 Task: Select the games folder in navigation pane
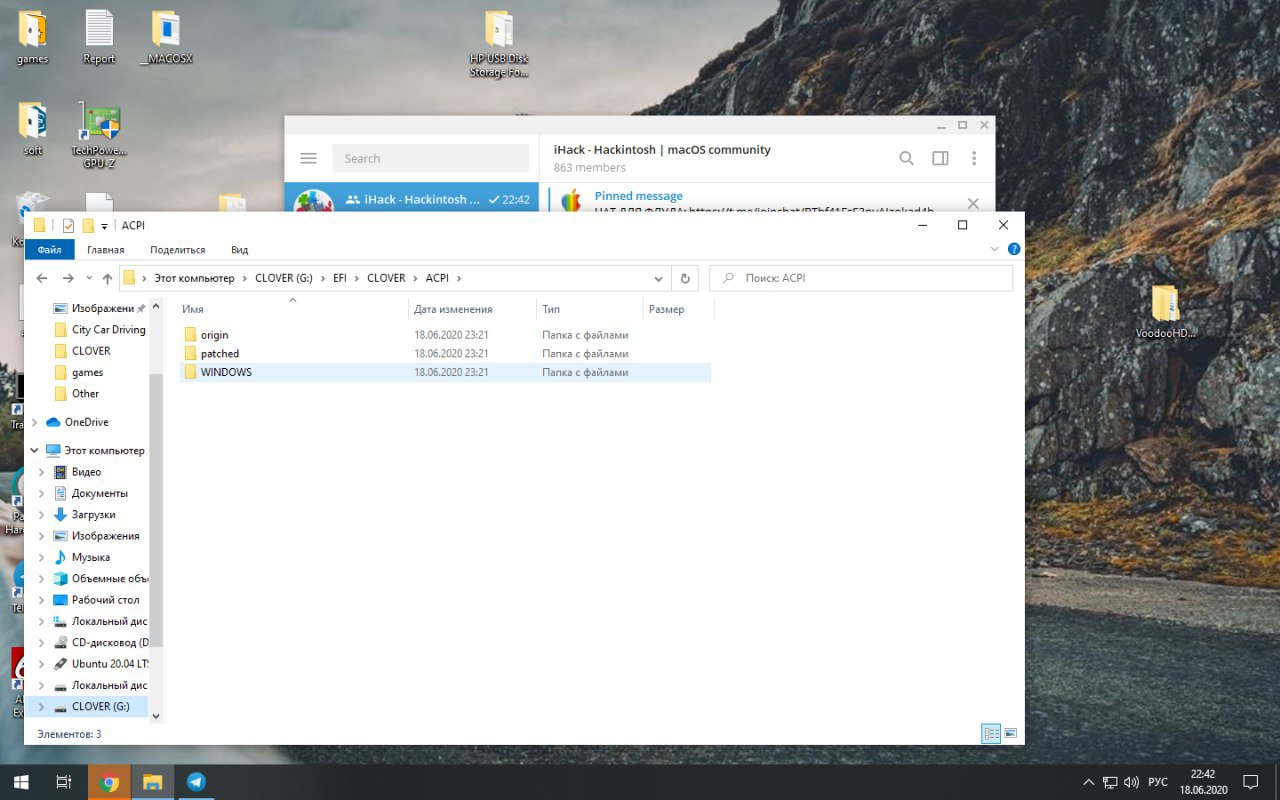(x=87, y=372)
